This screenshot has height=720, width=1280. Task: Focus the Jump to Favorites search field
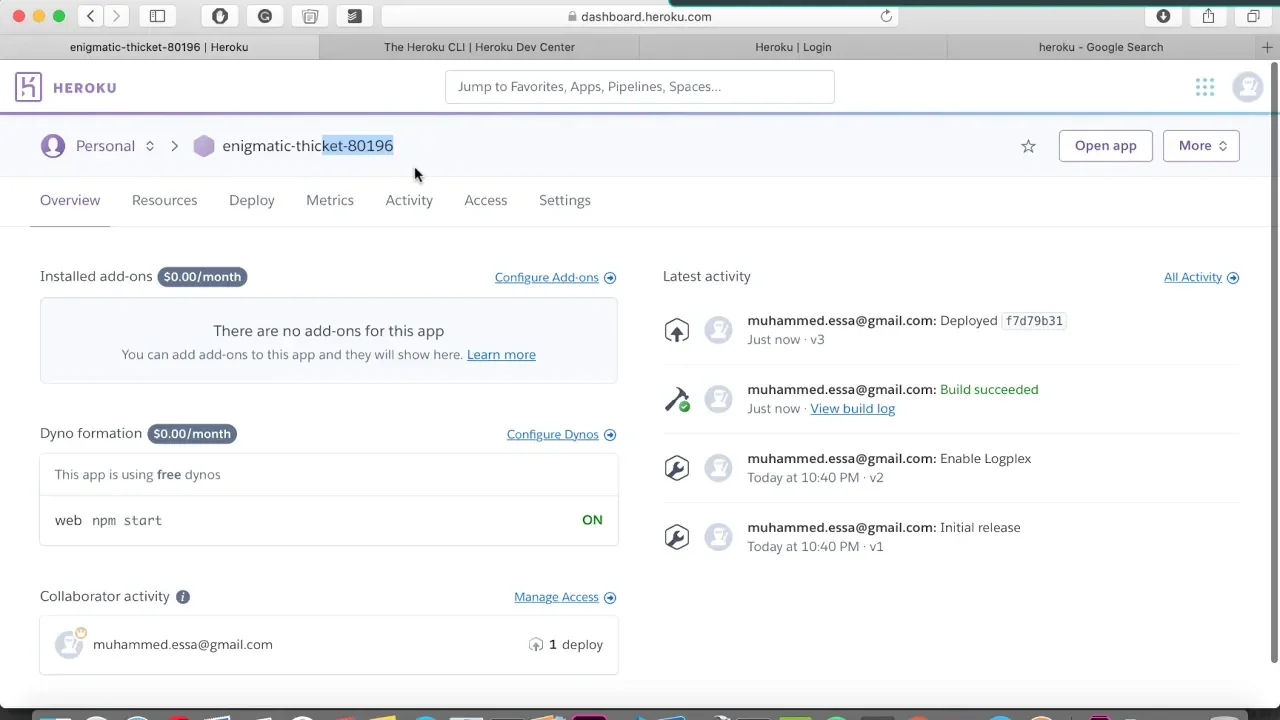639,87
